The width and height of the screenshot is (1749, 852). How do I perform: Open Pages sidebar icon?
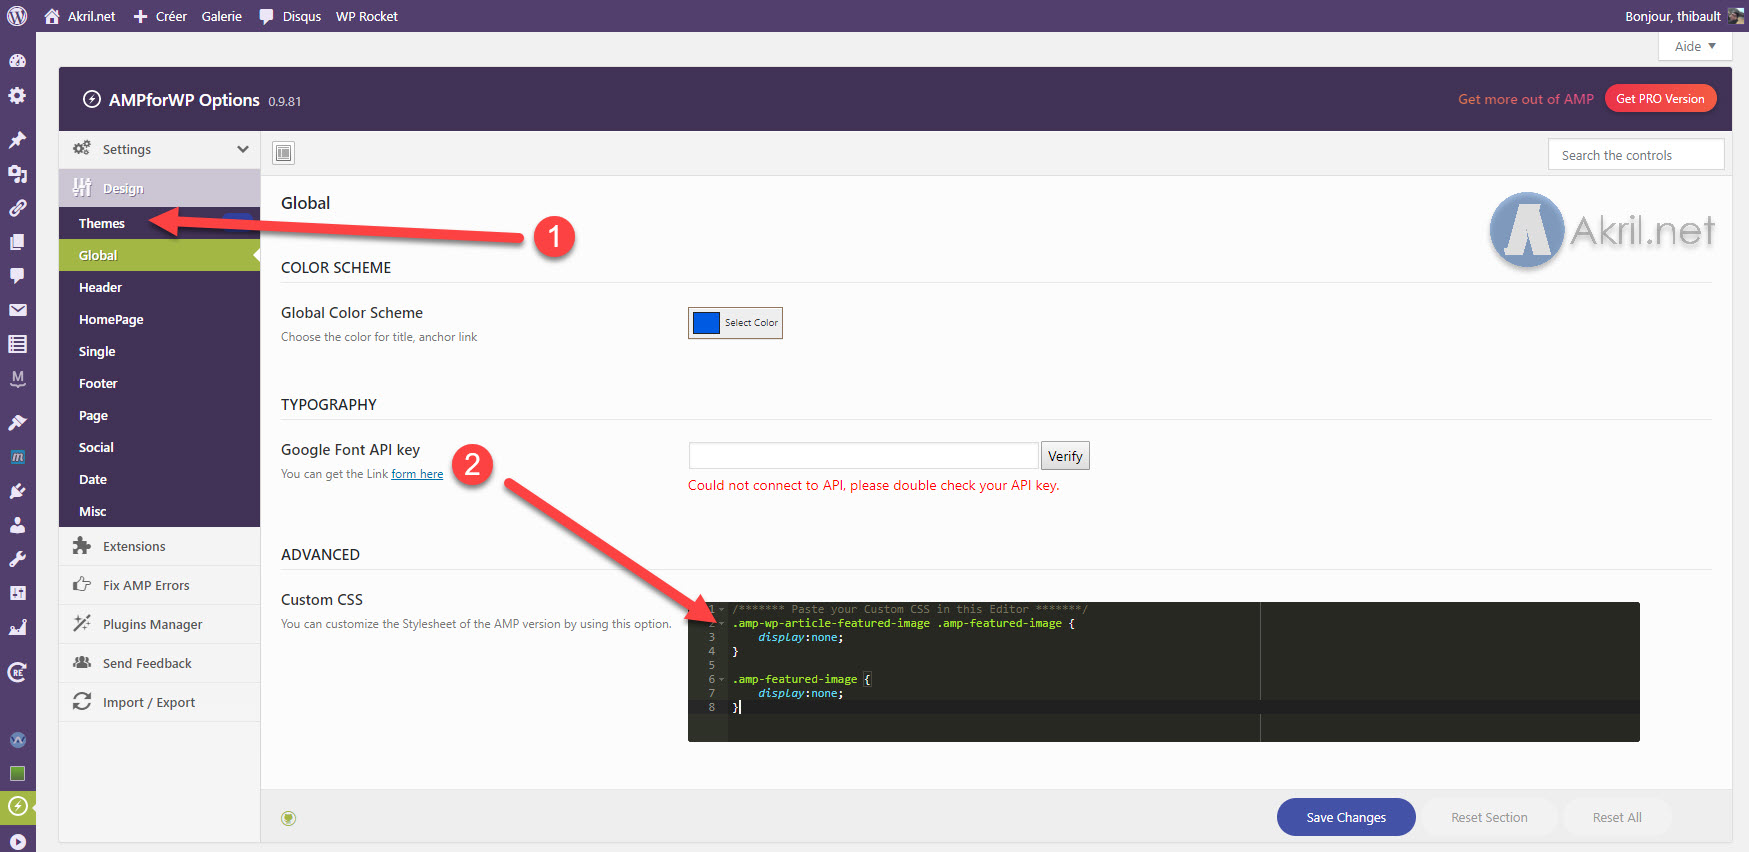(x=17, y=242)
